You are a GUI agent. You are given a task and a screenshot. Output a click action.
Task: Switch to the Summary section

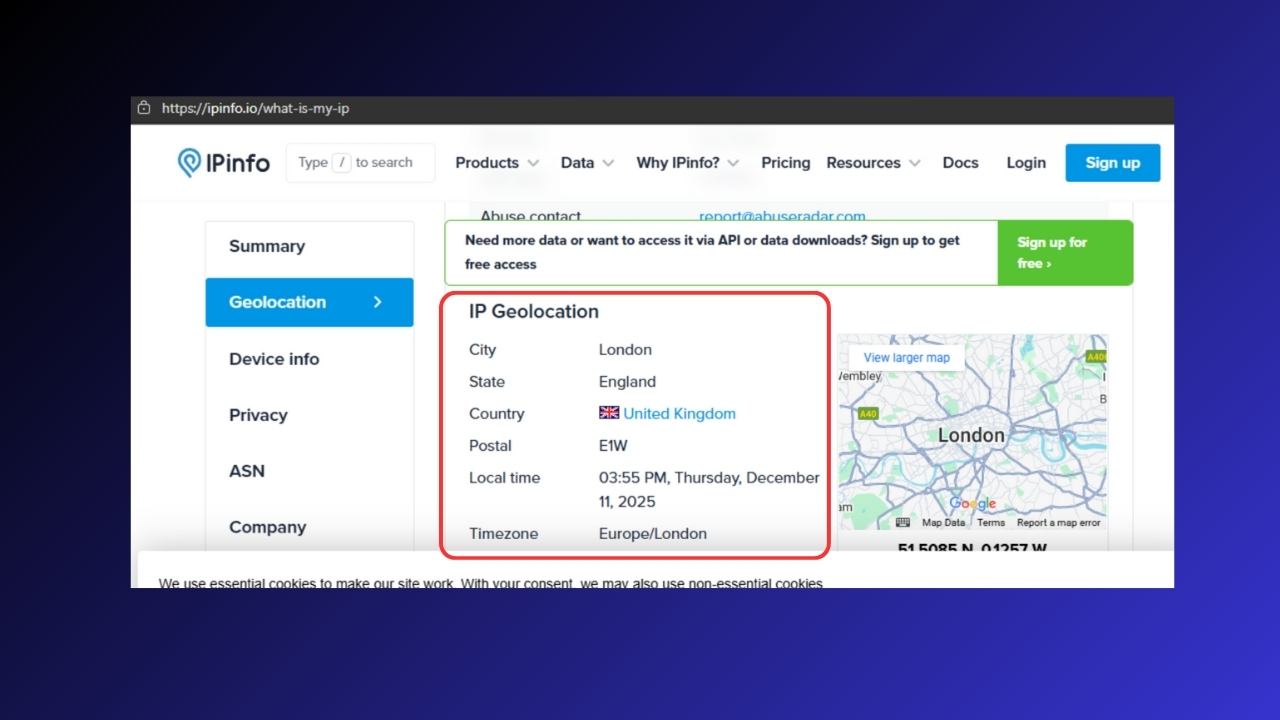tap(309, 247)
